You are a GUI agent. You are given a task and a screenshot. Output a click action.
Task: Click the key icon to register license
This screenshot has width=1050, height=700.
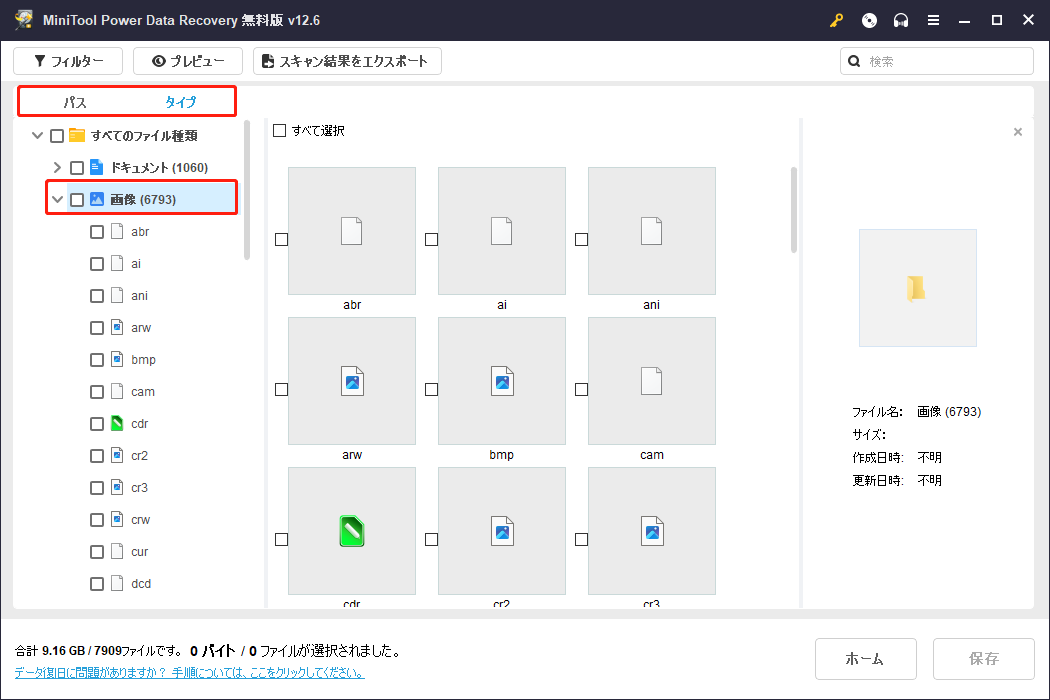[x=836, y=19]
